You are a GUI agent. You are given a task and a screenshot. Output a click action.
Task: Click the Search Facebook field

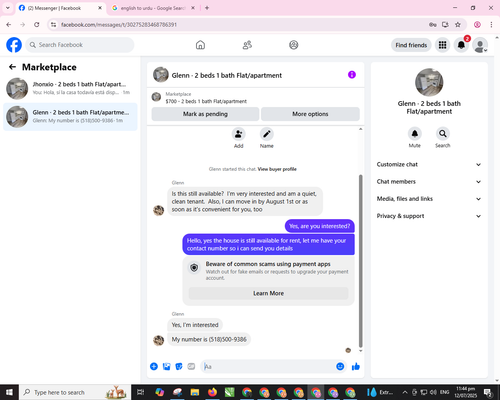tap(80, 45)
